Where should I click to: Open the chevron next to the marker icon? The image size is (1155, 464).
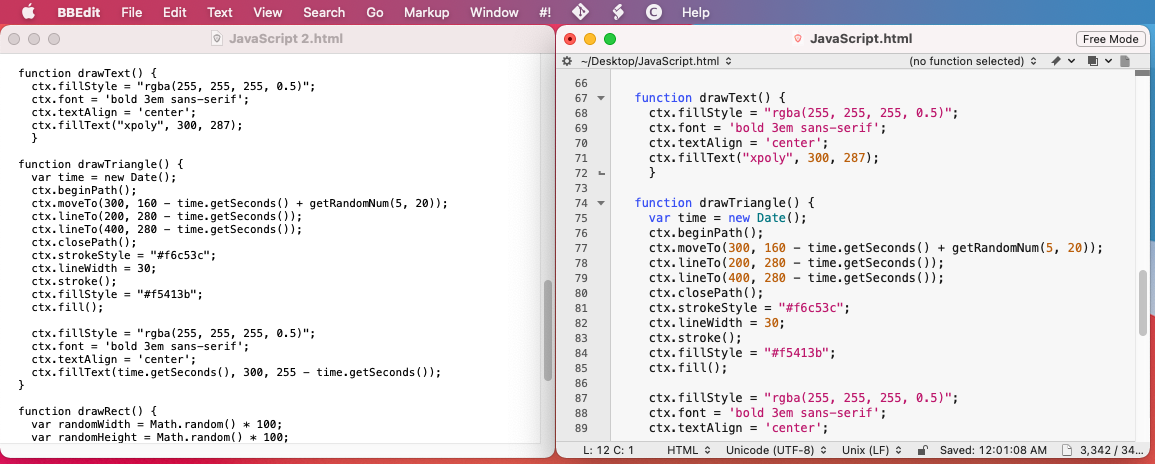[x=1071, y=61]
